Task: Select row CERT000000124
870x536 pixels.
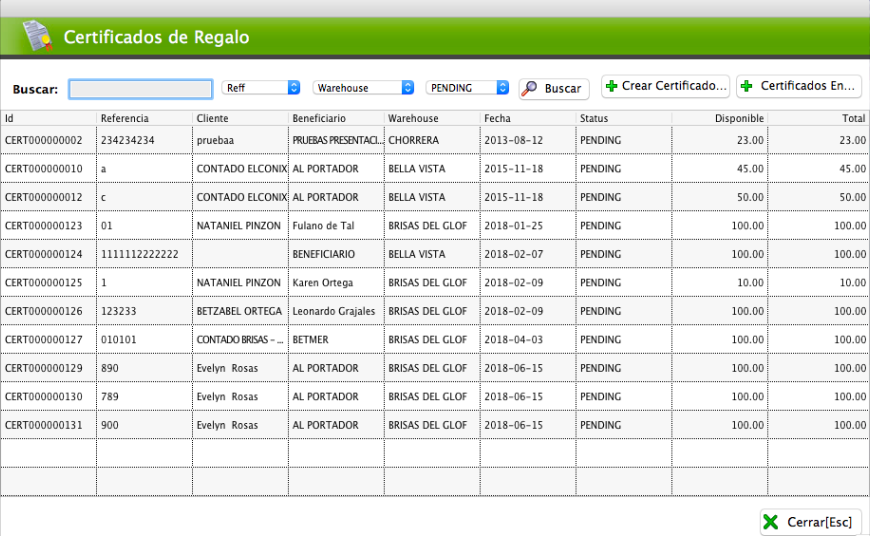Action: pyautogui.click(x=435, y=254)
